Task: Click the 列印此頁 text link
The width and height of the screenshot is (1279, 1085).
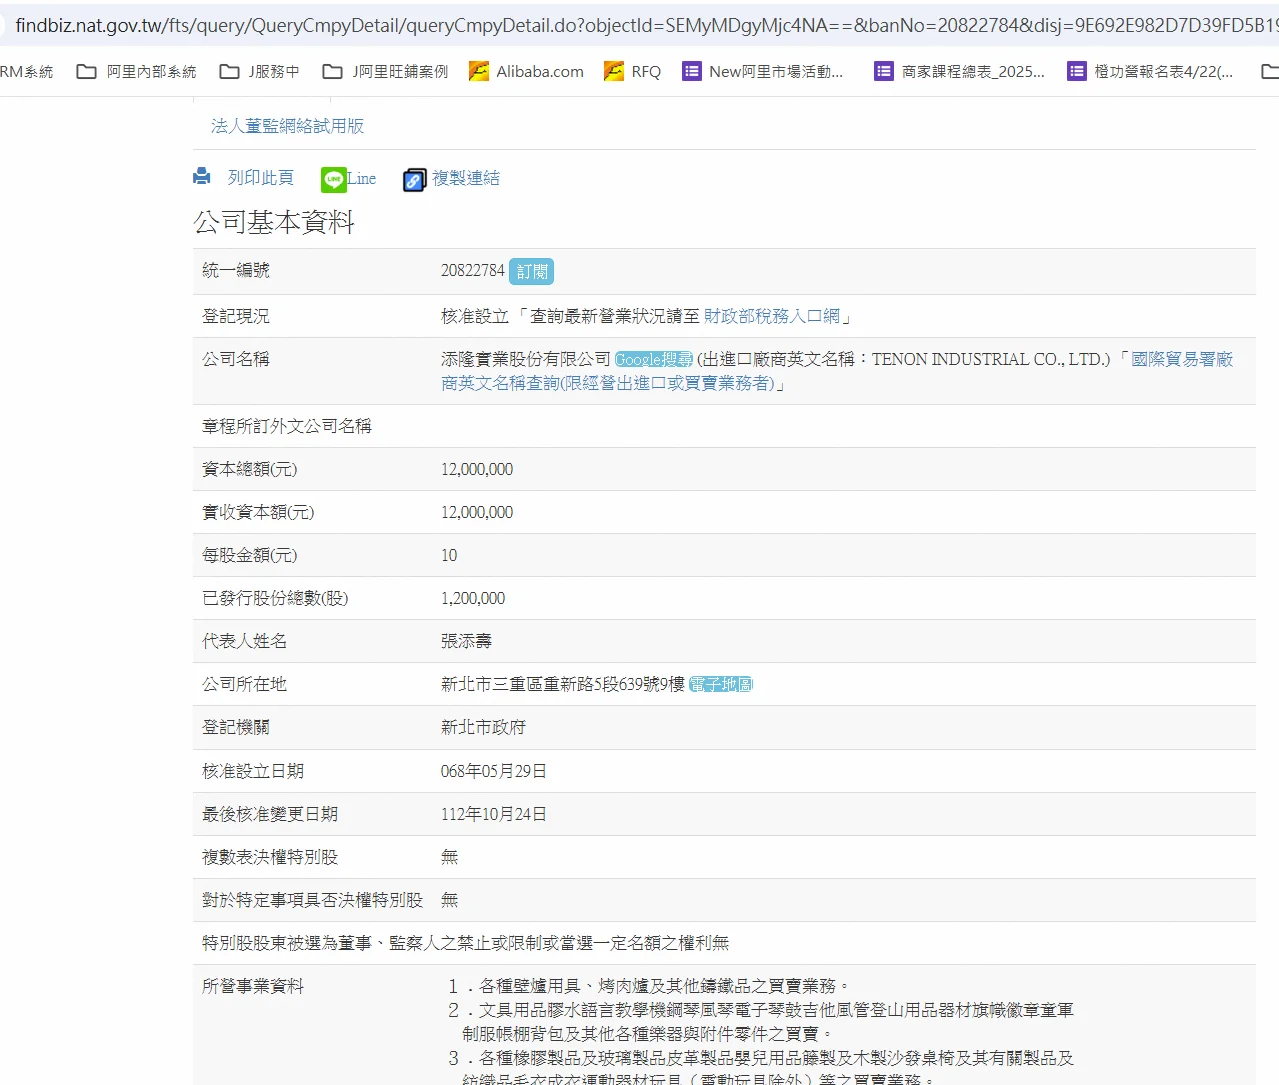Action: [260, 178]
